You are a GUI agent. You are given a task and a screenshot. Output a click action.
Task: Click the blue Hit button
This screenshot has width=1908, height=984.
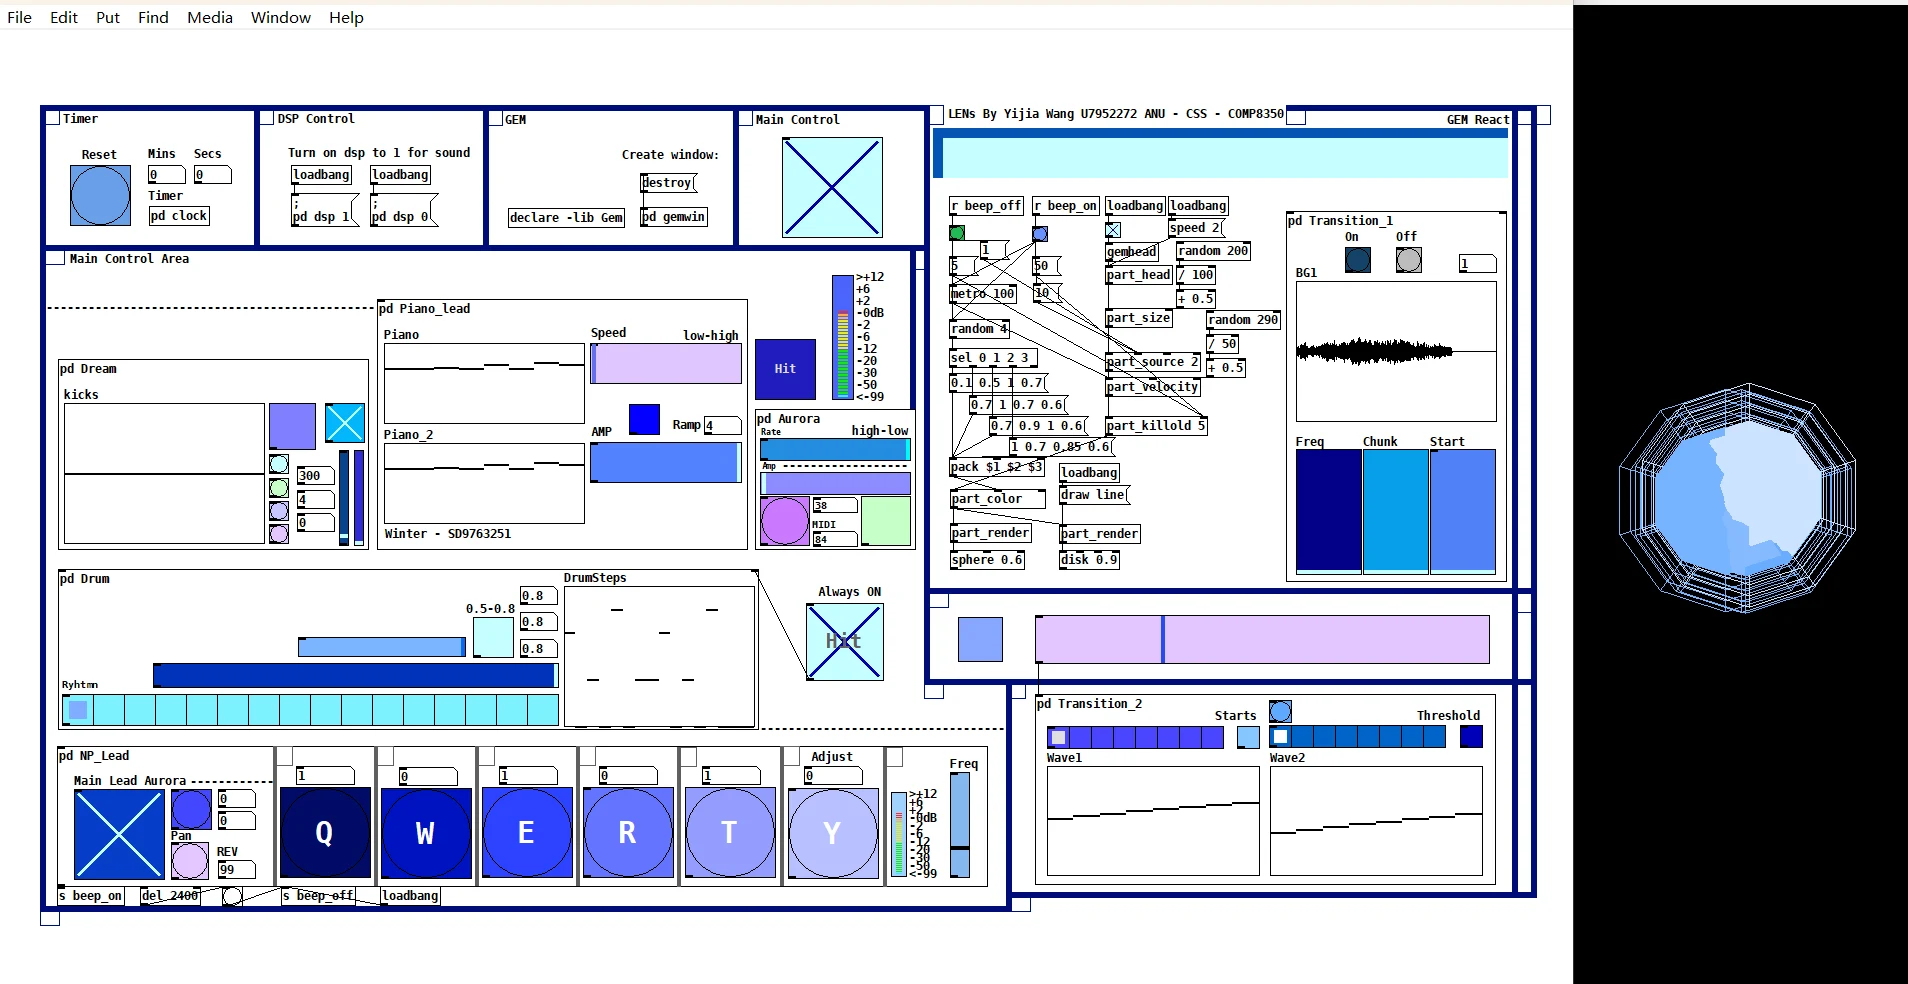(x=785, y=369)
